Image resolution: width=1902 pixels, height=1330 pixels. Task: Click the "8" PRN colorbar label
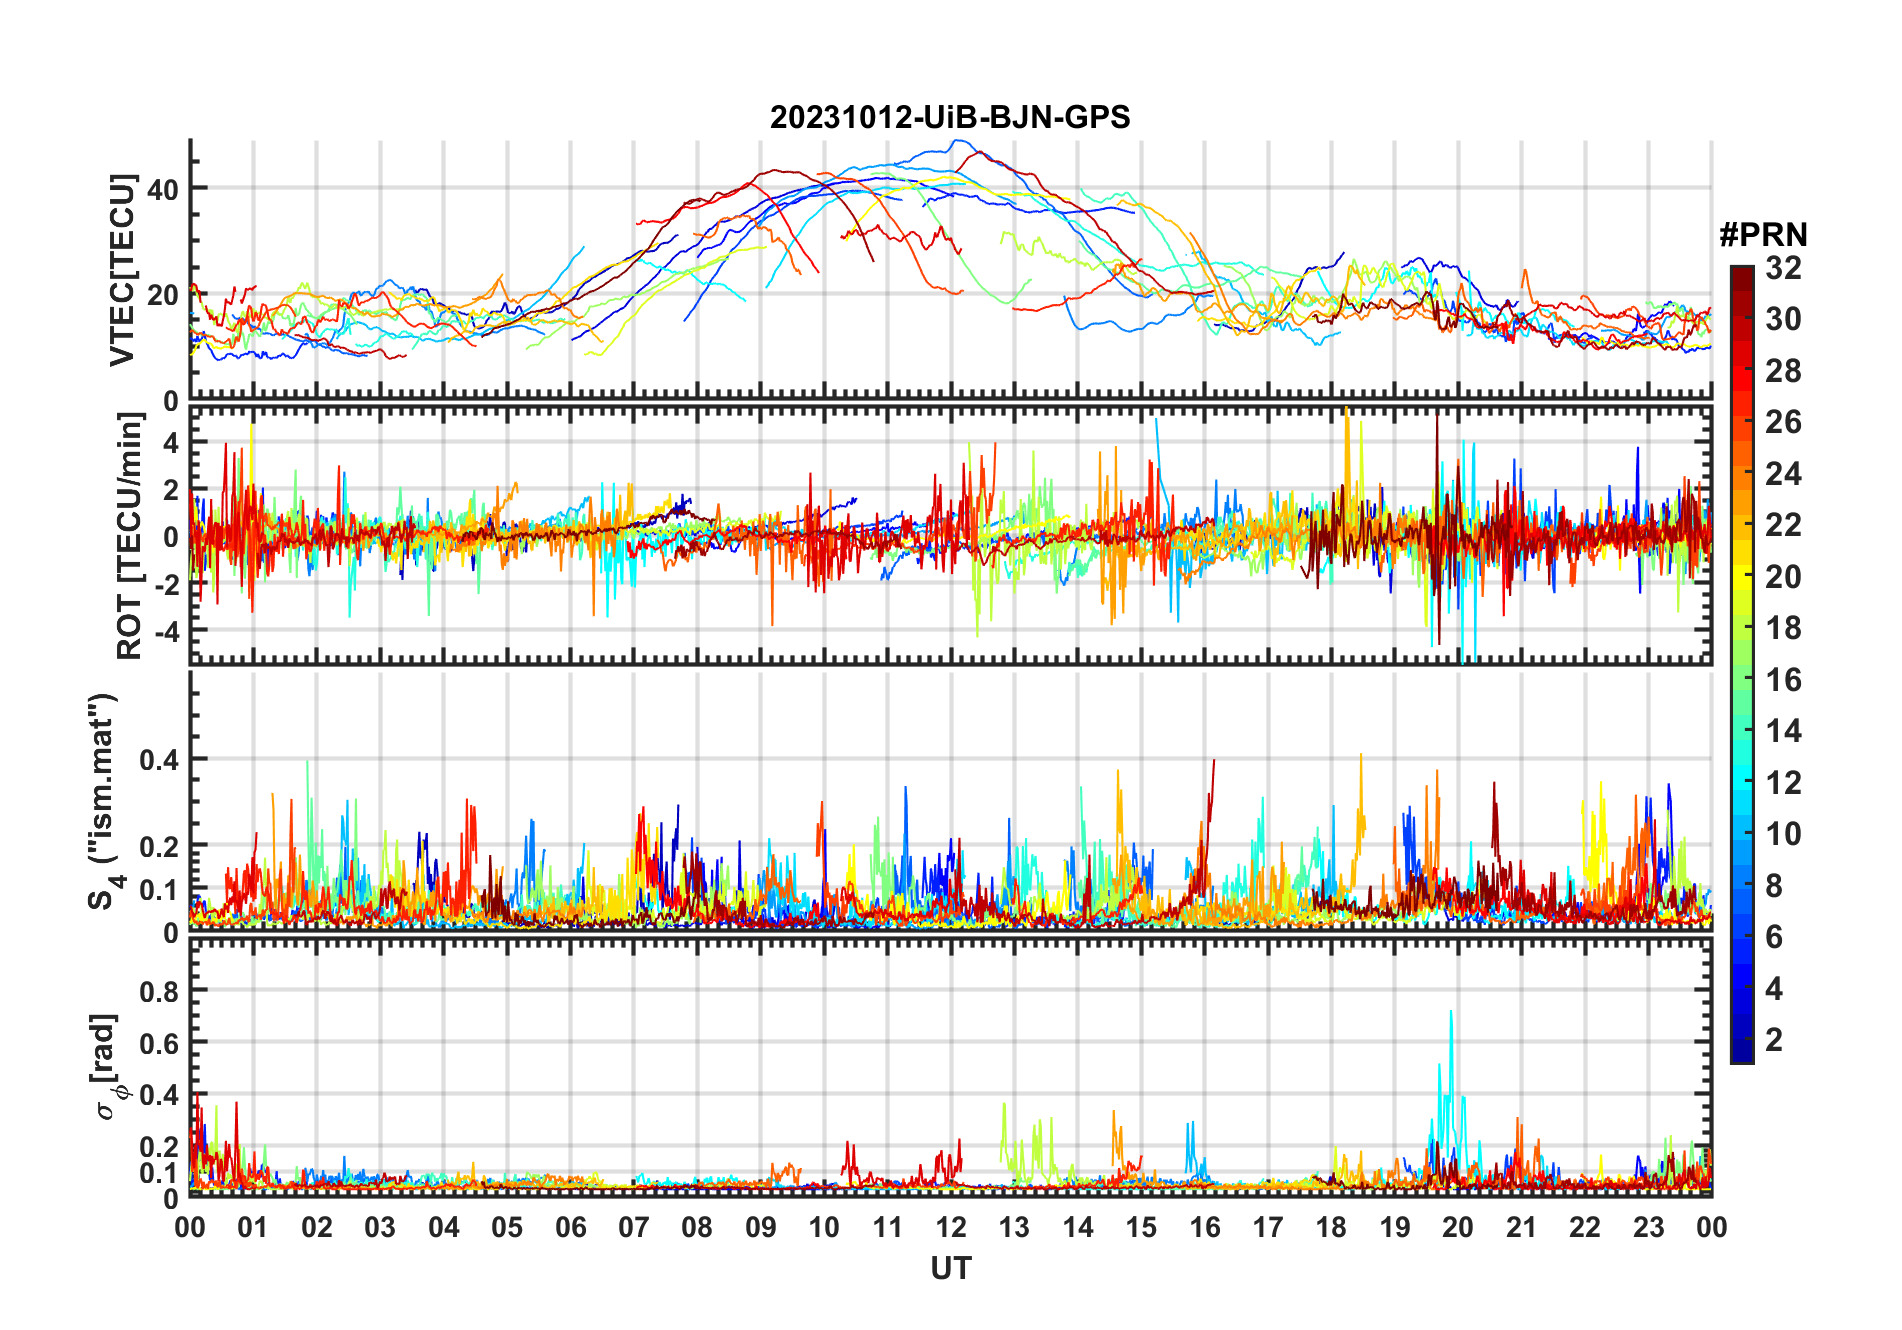pyautogui.click(x=1774, y=885)
